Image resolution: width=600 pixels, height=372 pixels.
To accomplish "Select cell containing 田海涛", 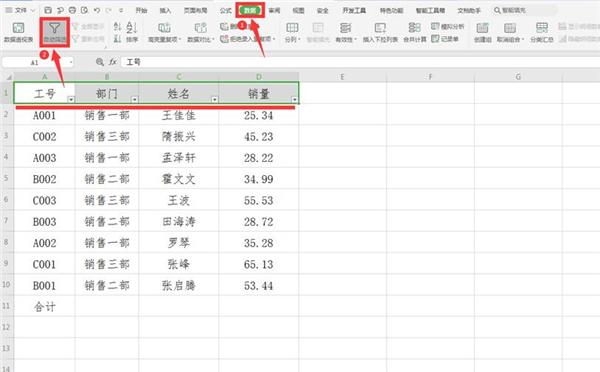I will (179, 222).
